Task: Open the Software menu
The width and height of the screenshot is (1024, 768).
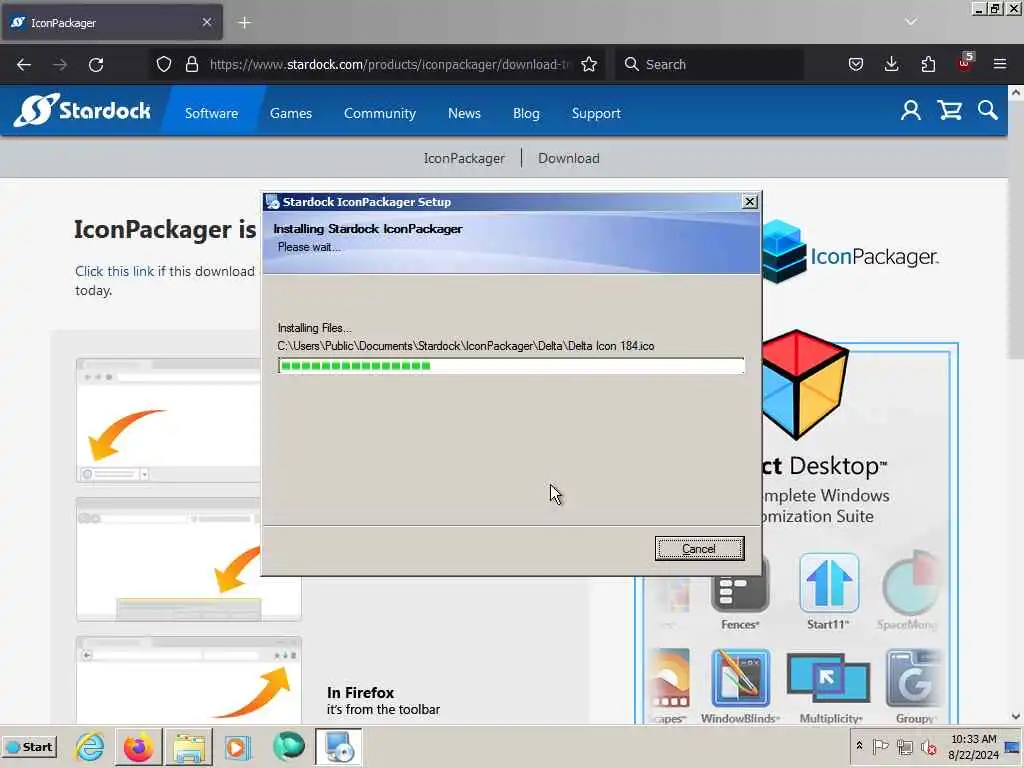Action: (x=212, y=113)
